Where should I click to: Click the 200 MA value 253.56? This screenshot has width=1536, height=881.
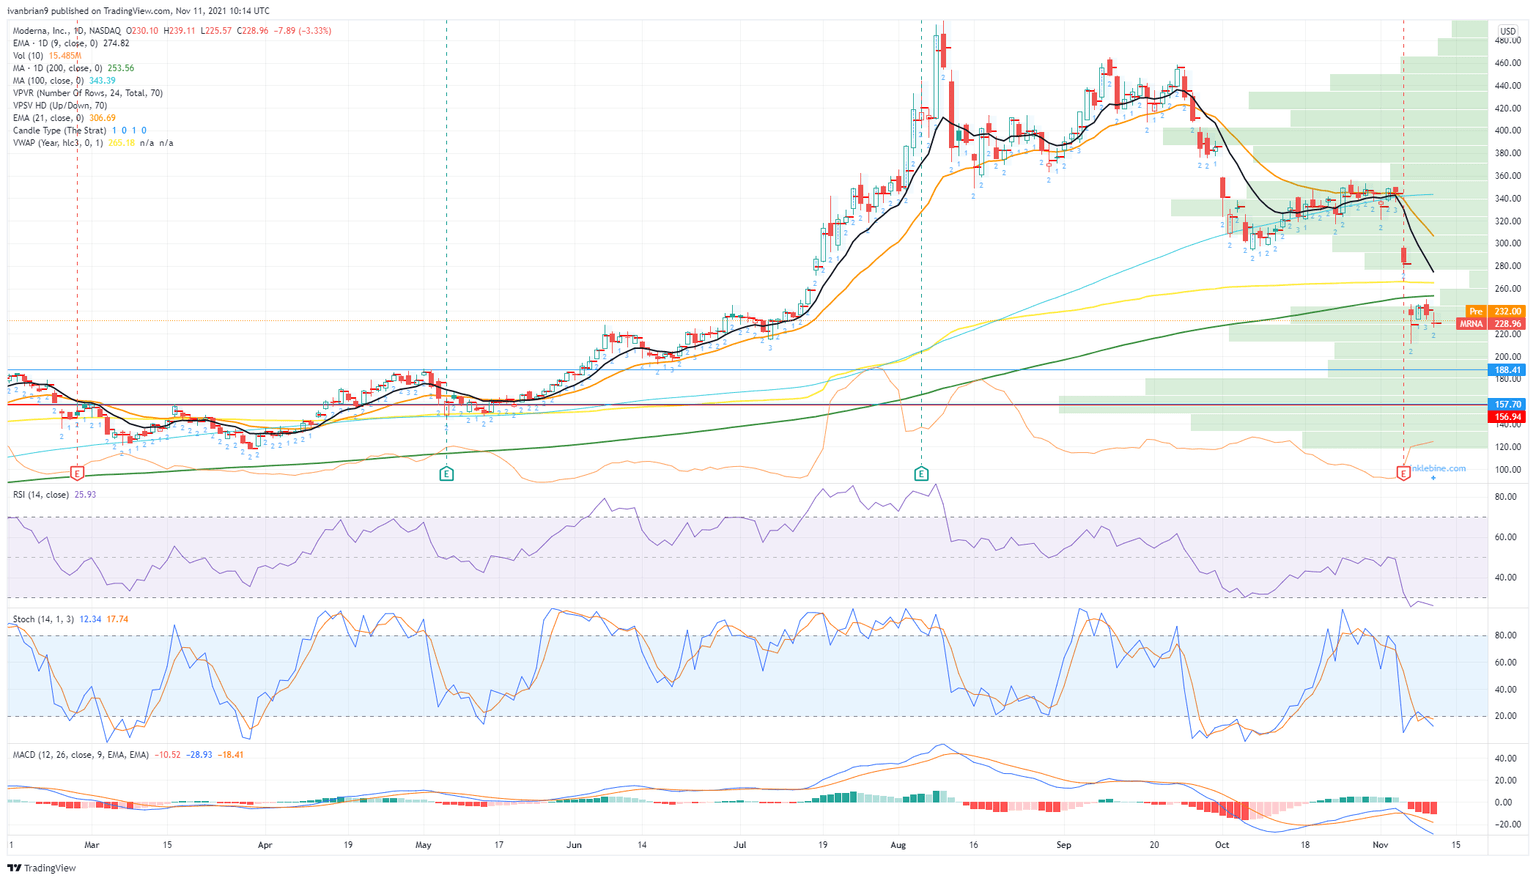(x=120, y=68)
